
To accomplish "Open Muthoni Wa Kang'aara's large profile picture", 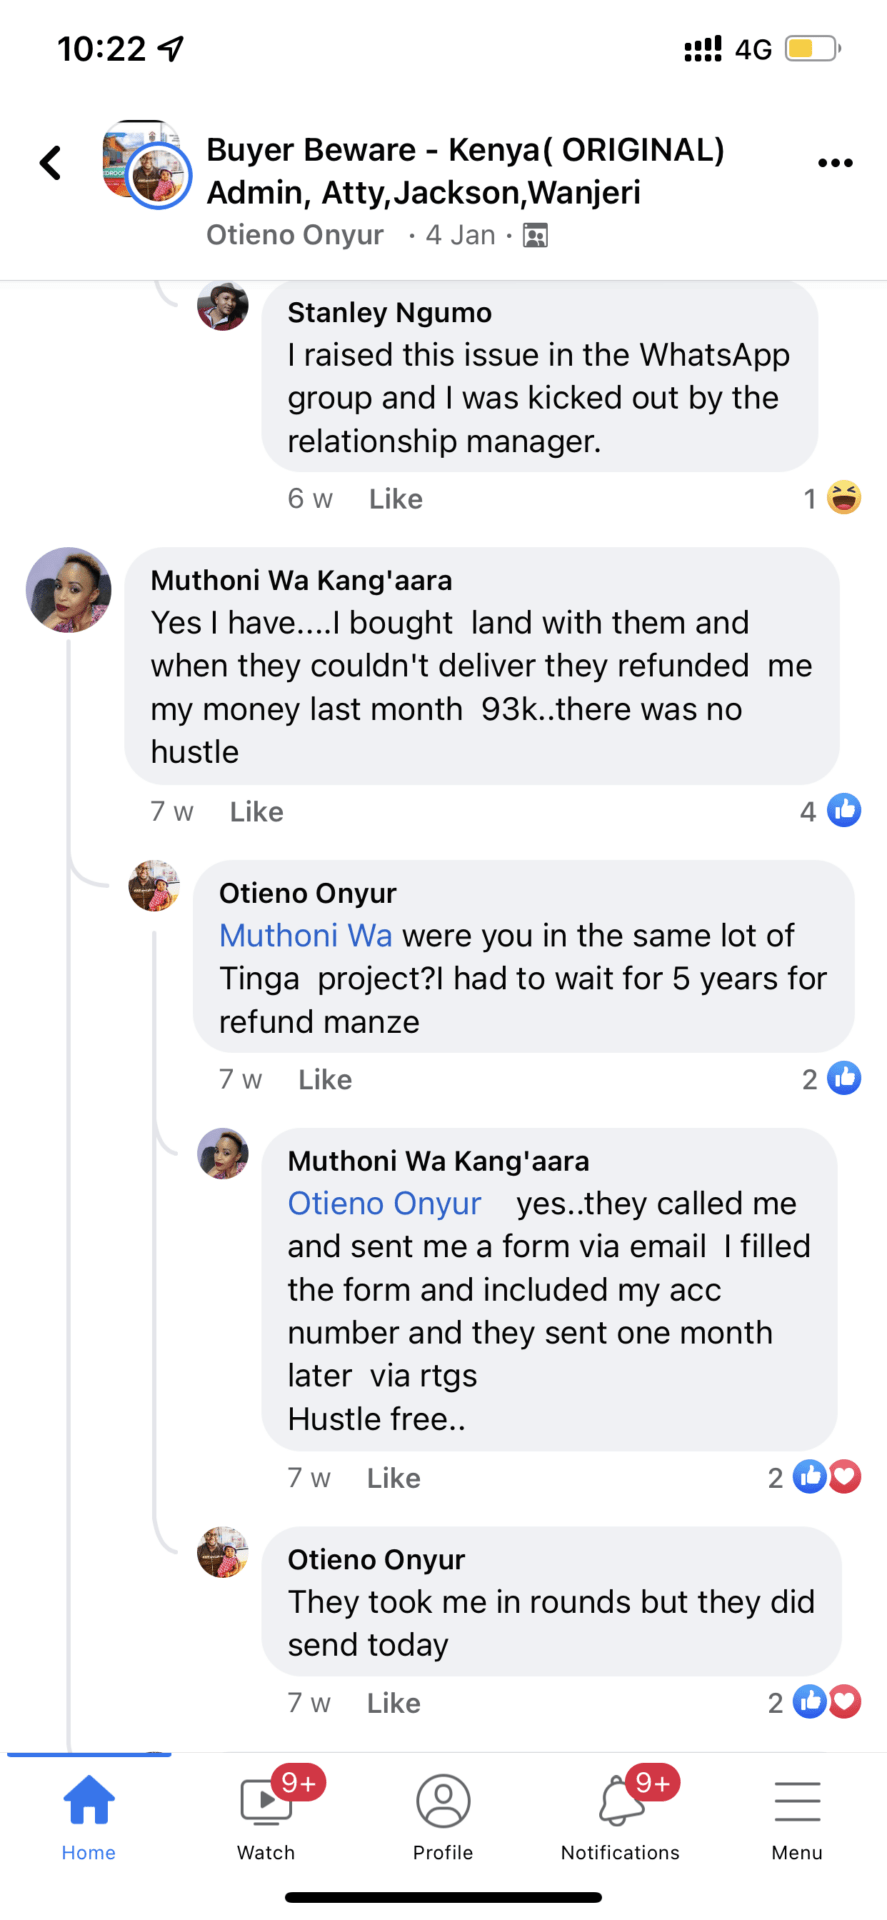I will (68, 590).
